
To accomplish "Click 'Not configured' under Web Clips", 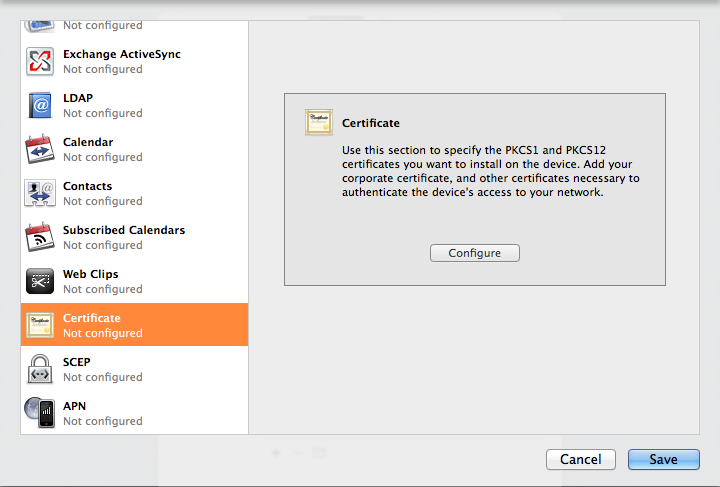I will (103, 289).
